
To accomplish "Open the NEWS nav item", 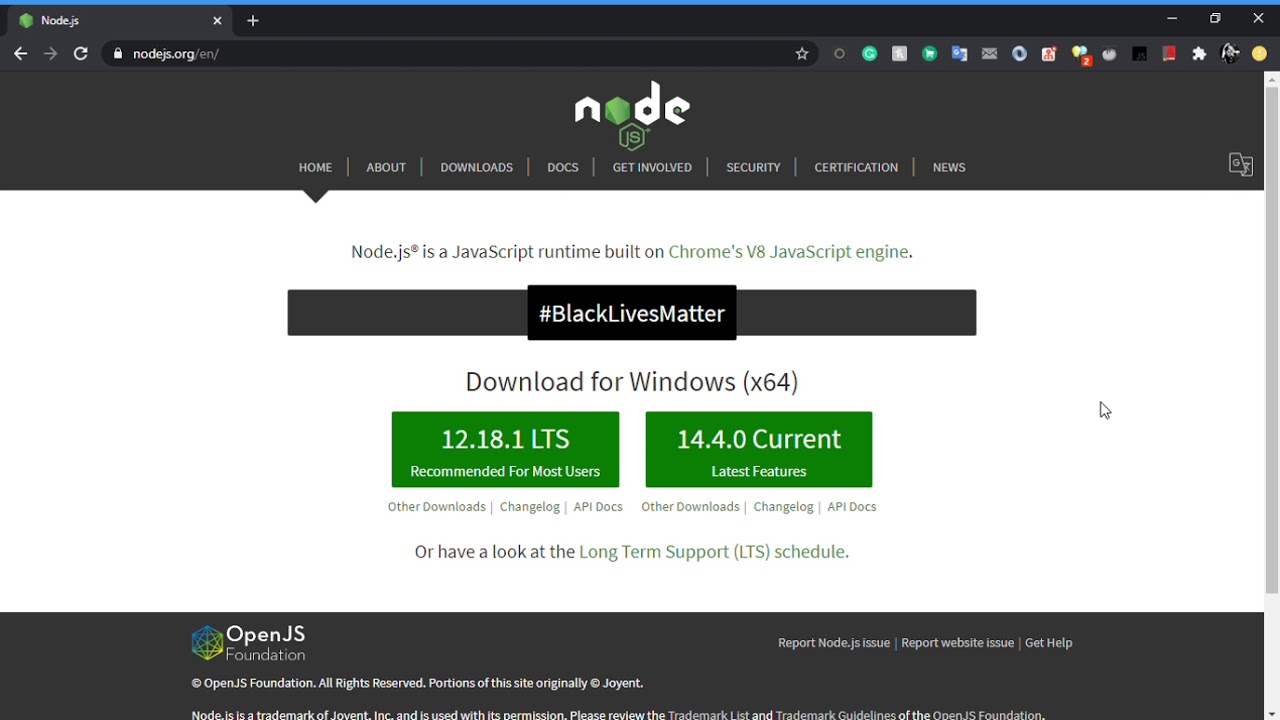I will 949,167.
